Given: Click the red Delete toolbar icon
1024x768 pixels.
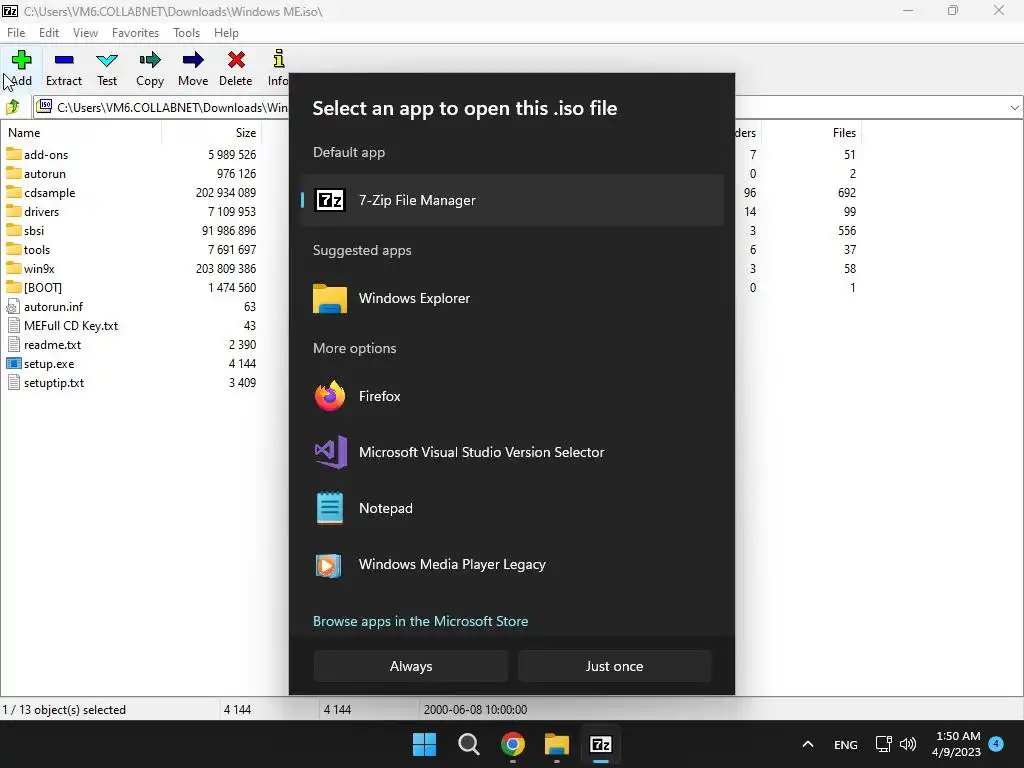Looking at the screenshot, I should pyautogui.click(x=236, y=60).
